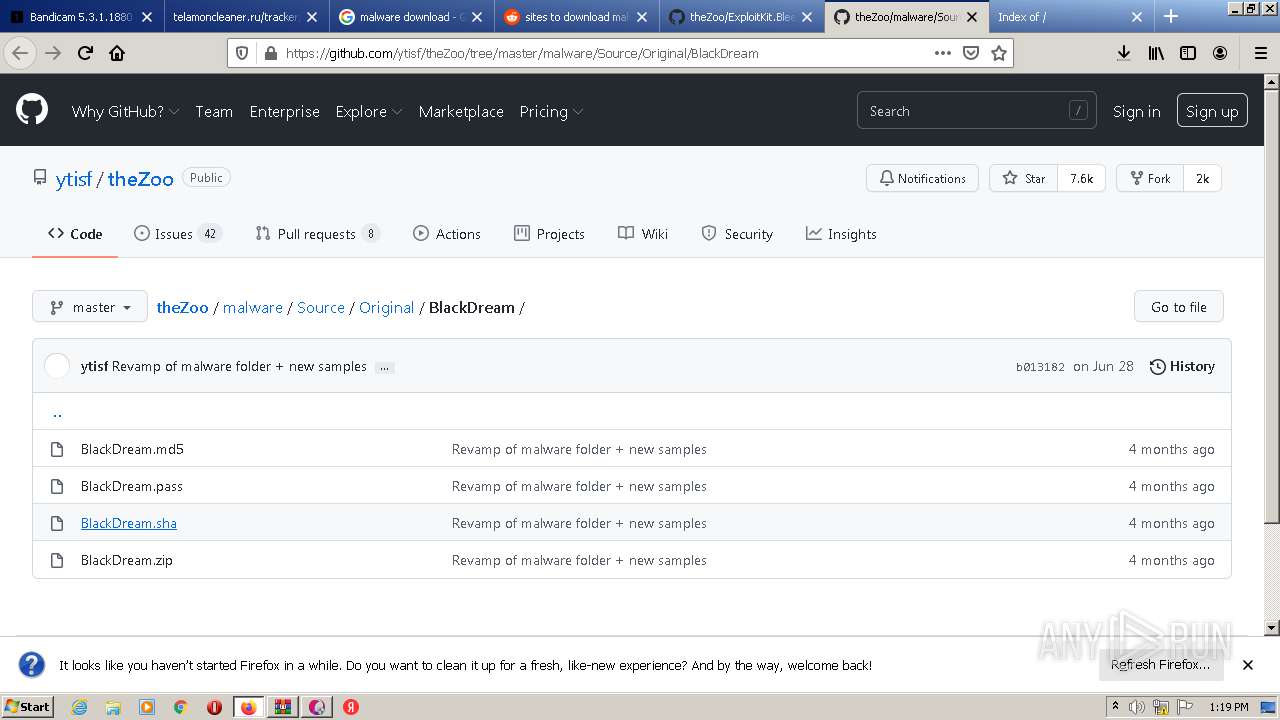The image size is (1280, 720).
Task: Open the master branch selector dropdown
Action: point(90,307)
